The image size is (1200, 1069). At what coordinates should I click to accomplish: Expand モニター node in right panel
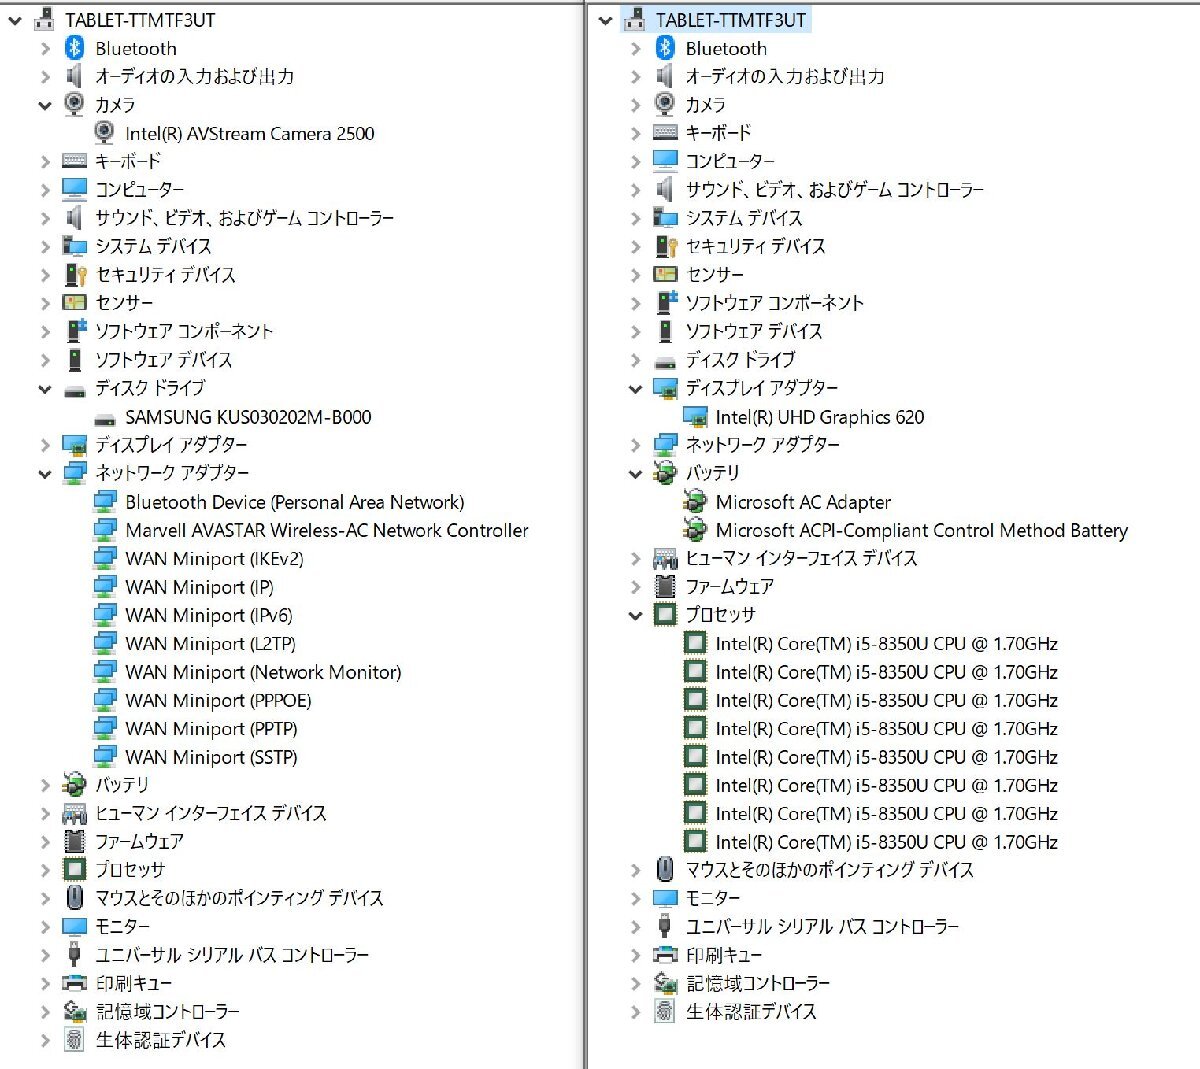tap(635, 898)
